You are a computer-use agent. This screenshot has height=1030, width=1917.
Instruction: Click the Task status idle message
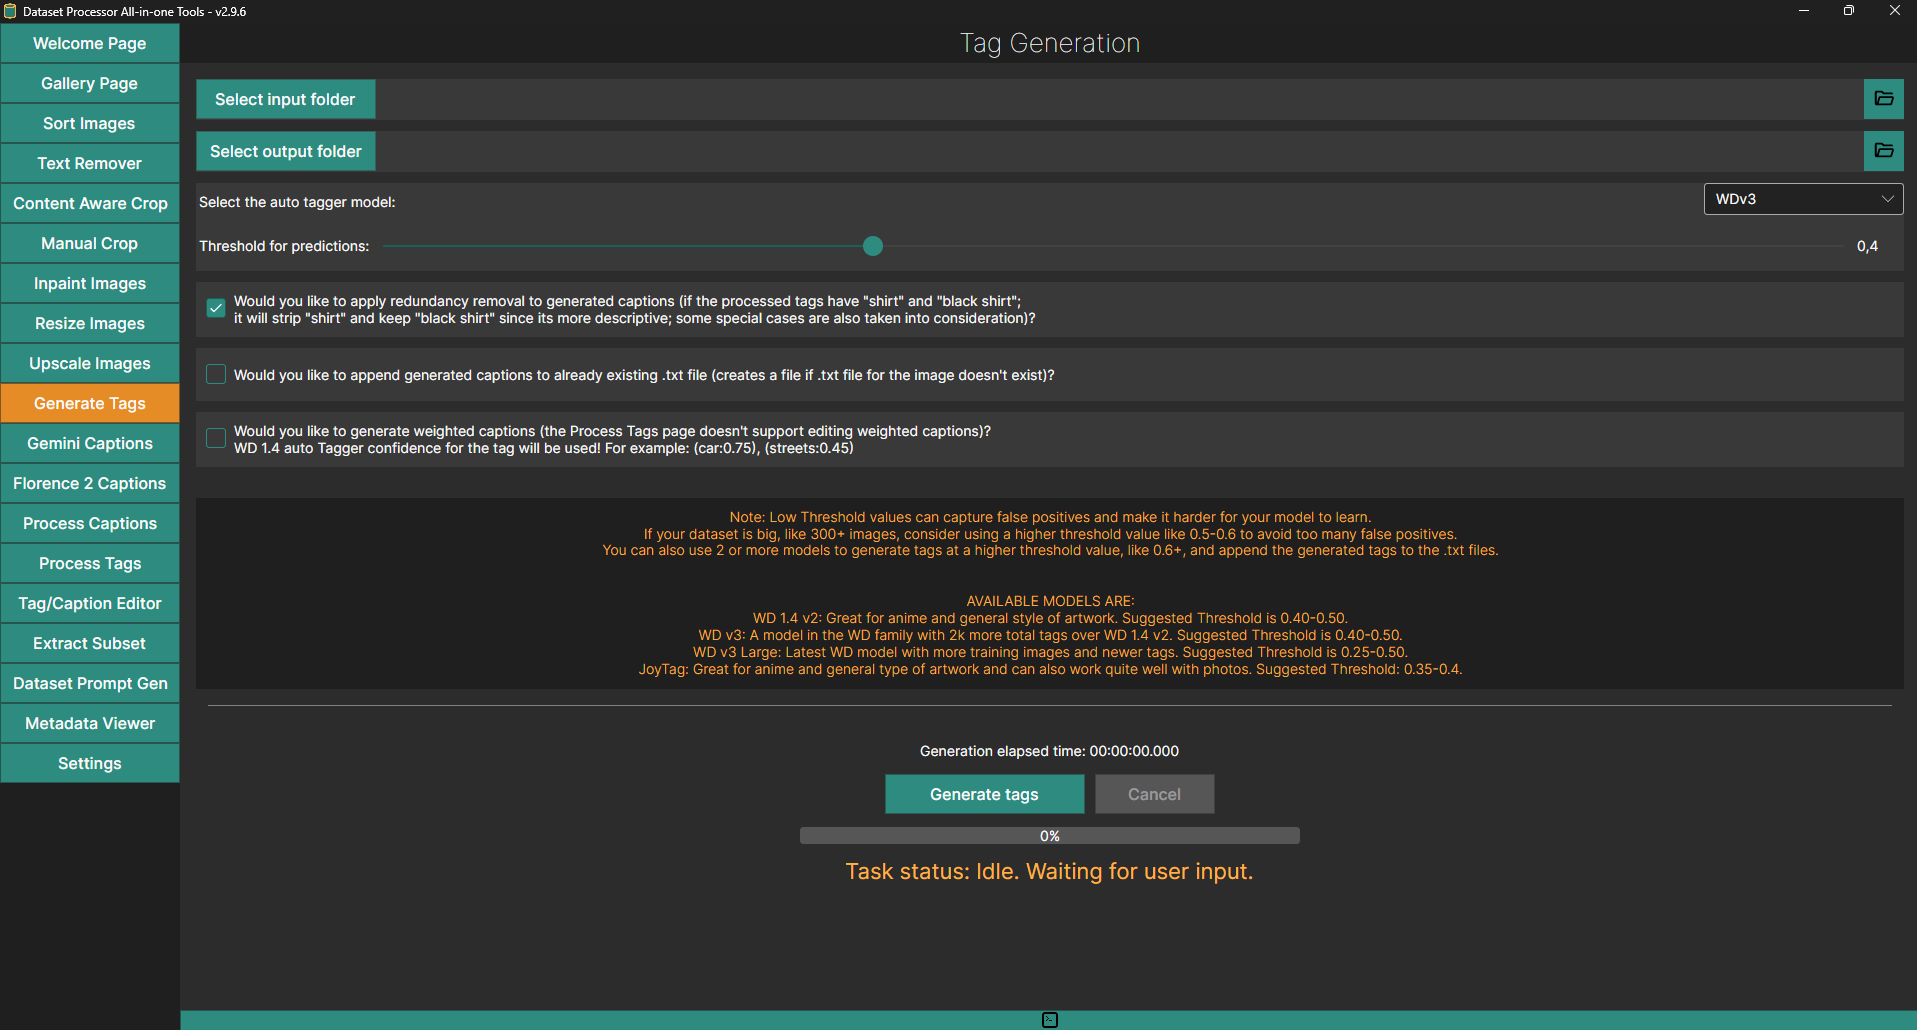pyautogui.click(x=1049, y=871)
